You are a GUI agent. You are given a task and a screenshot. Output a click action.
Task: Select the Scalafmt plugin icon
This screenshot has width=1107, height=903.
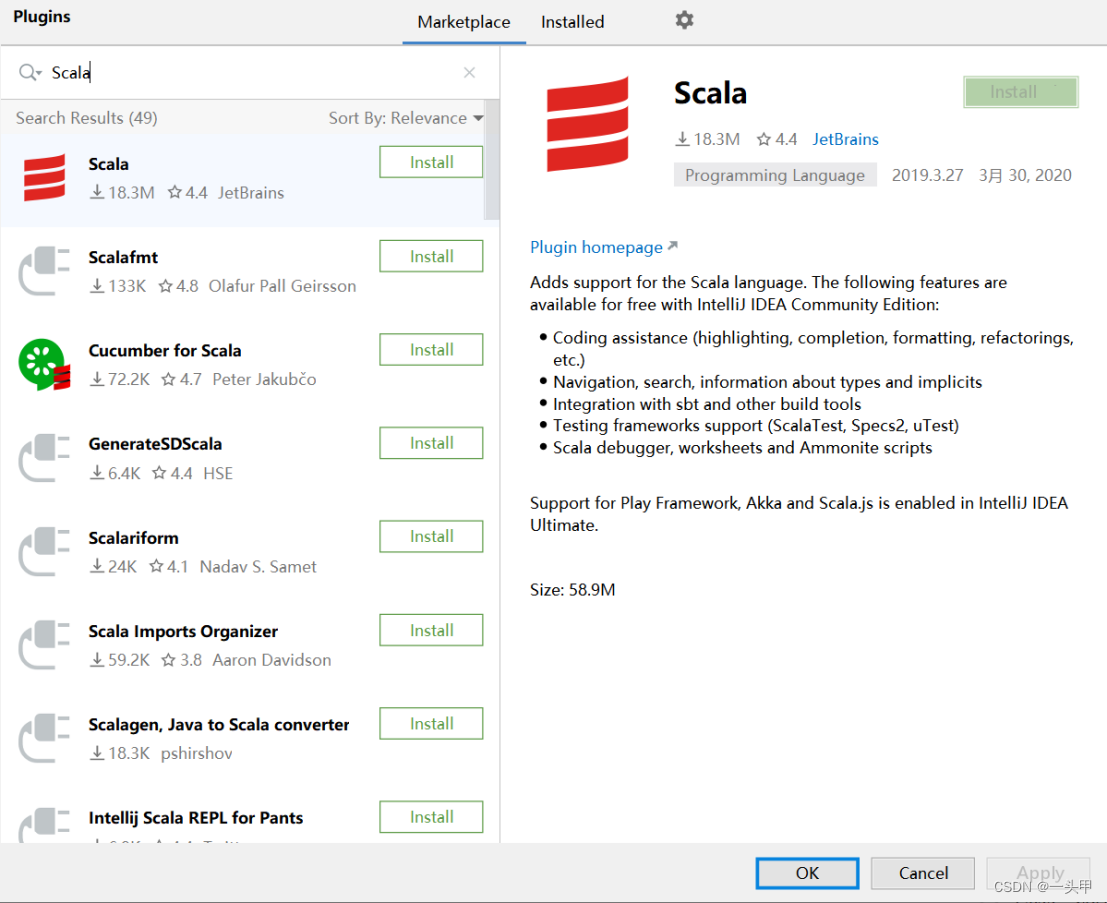(44, 271)
